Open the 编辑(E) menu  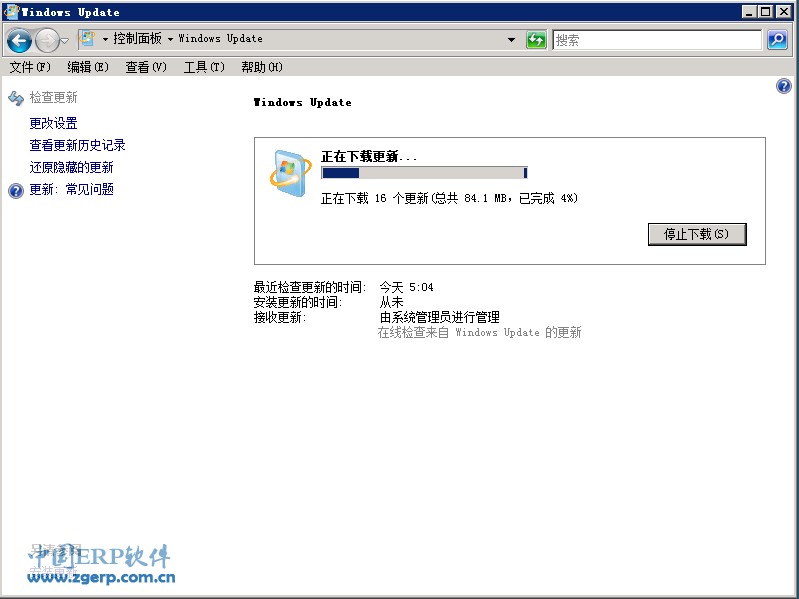(x=88, y=67)
